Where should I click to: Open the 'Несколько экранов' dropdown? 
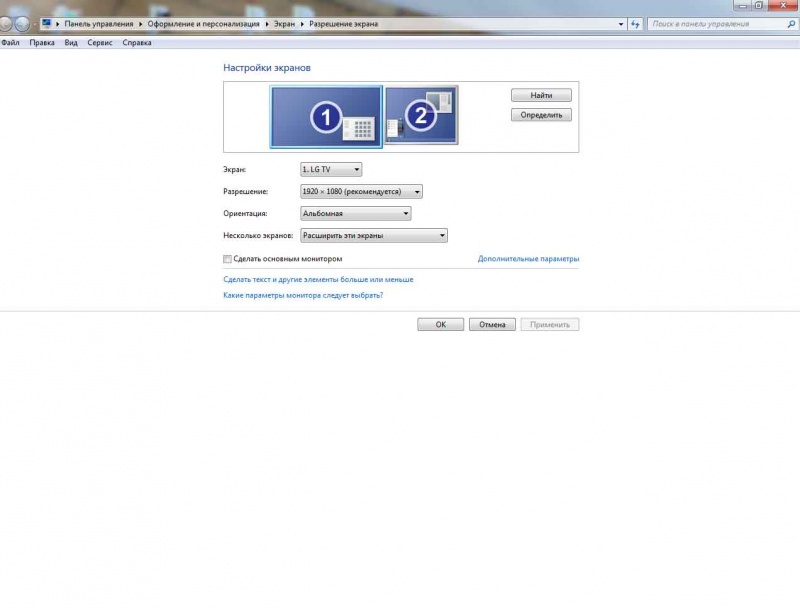pyautogui.click(x=373, y=236)
